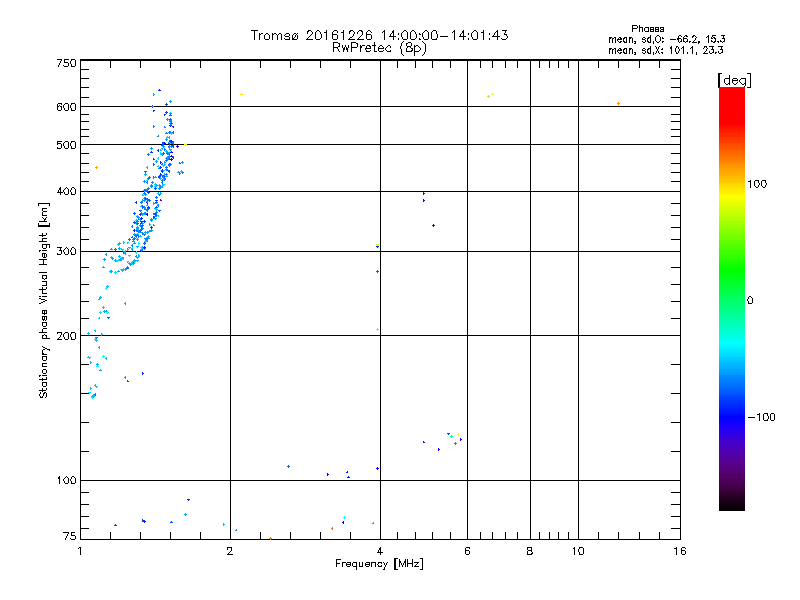Click x-axis tick label '2'
Screen dimensions: 800x600
230,551
